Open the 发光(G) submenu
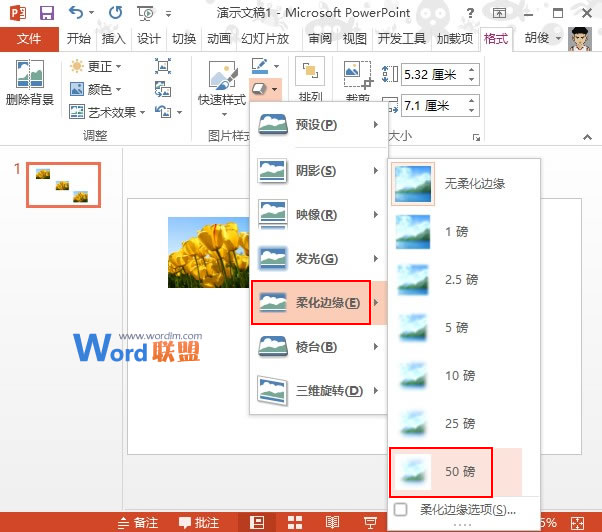The image size is (602, 532). pos(318,258)
